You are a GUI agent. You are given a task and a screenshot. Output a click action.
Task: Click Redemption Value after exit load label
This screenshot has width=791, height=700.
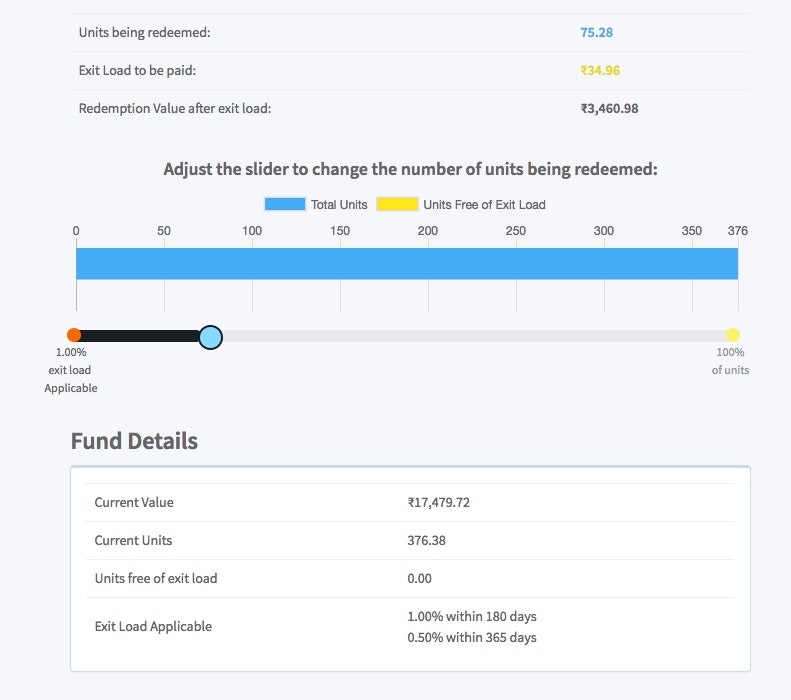[175, 108]
